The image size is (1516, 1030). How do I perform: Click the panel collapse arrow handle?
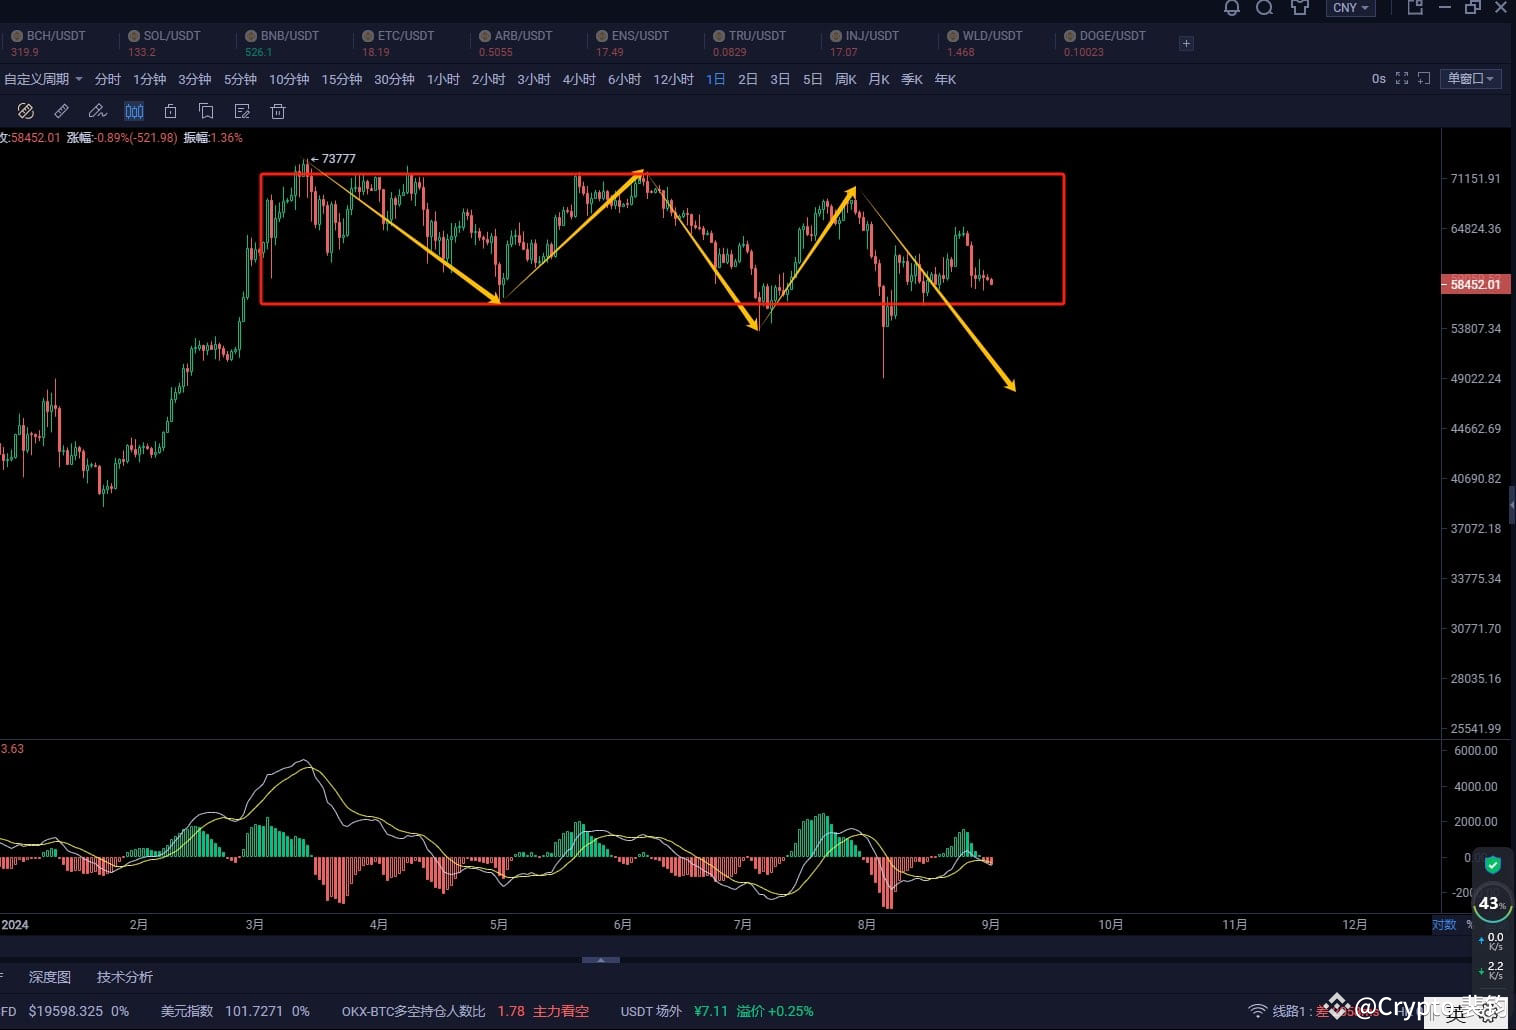(x=601, y=960)
